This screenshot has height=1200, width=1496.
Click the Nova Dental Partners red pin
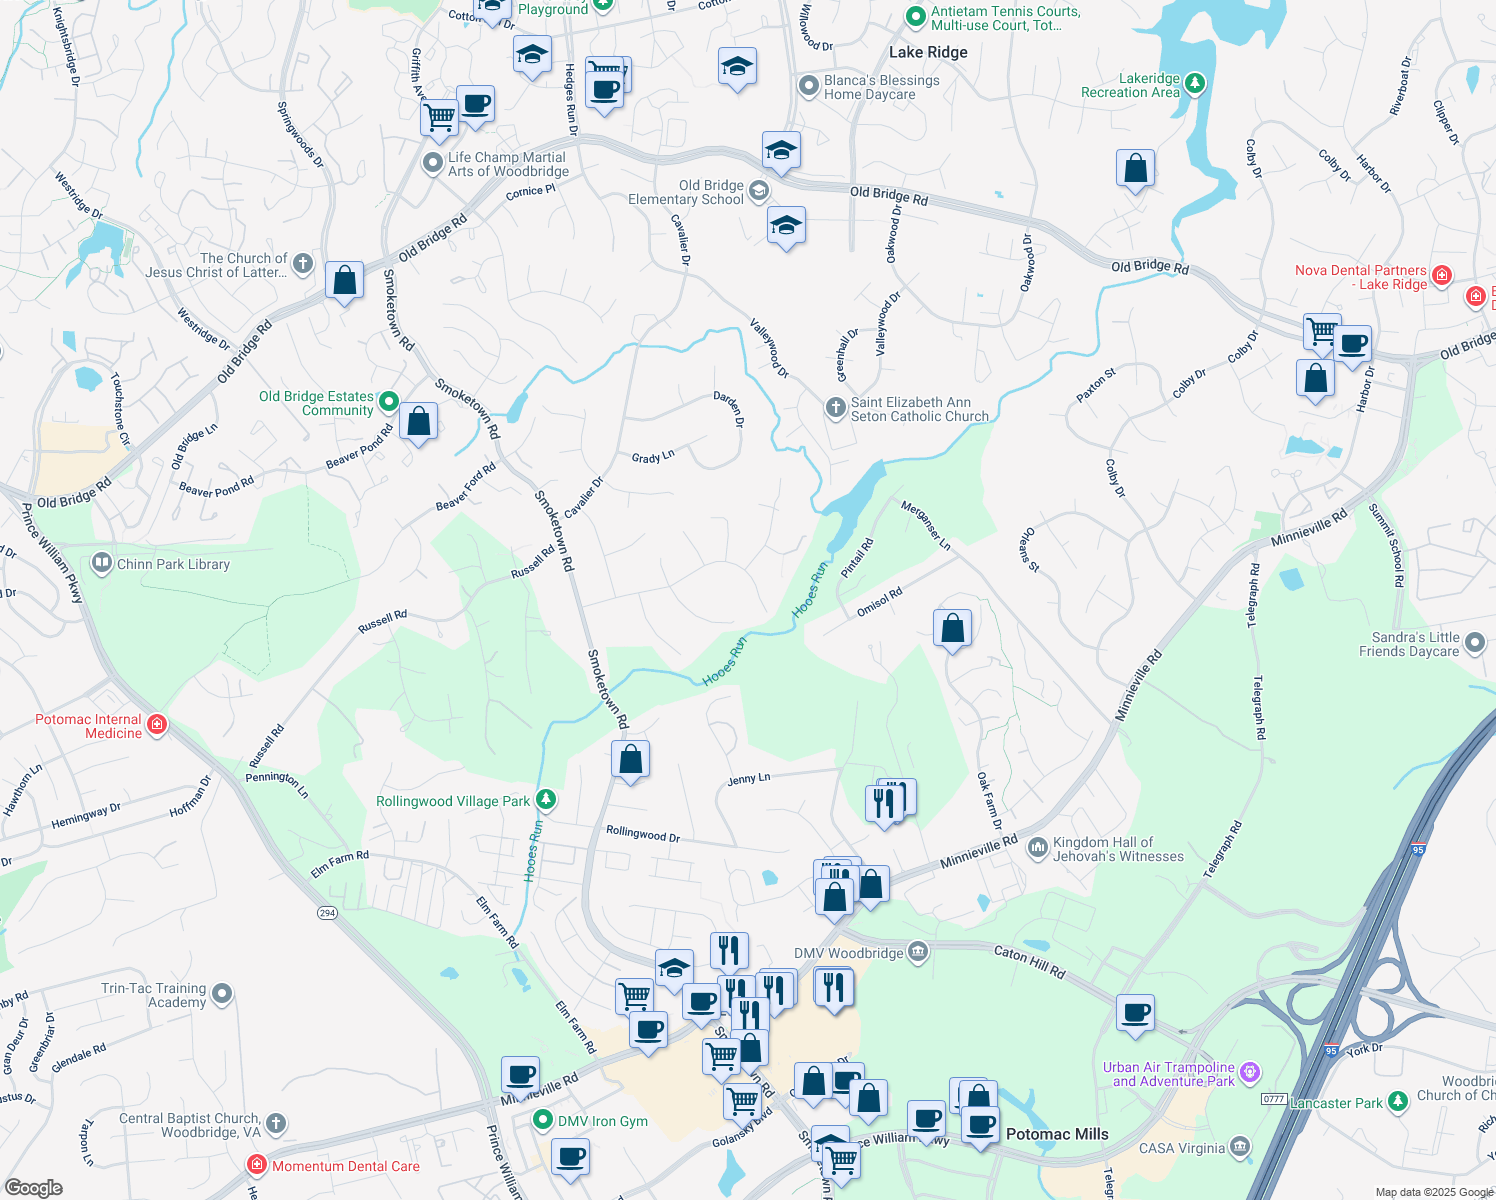(1442, 275)
